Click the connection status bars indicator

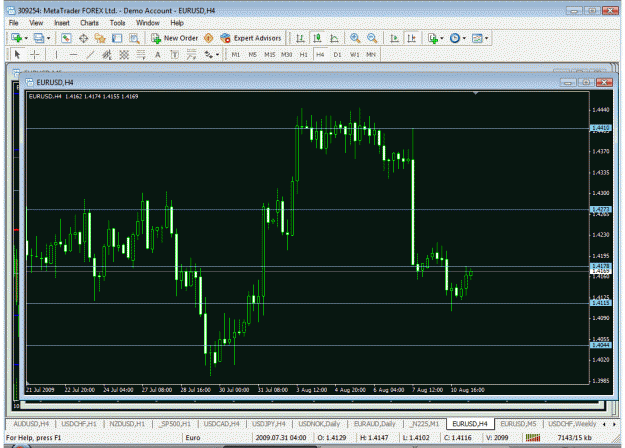533,438
